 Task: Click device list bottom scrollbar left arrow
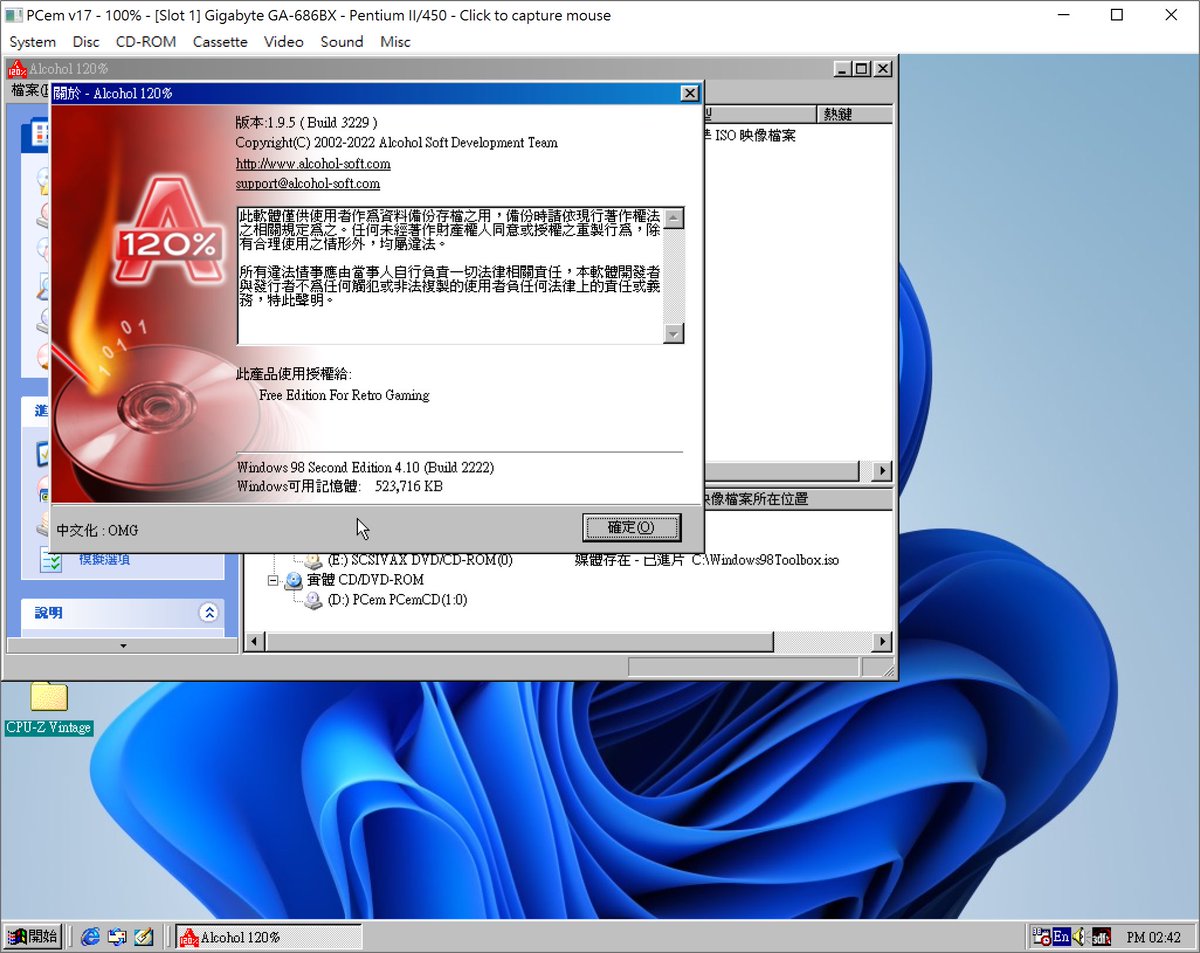pos(255,641)
